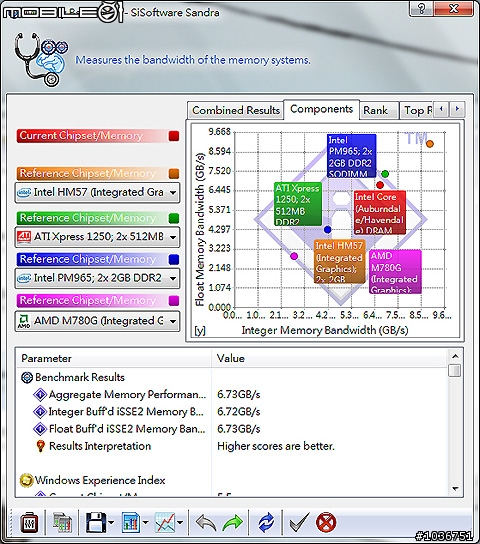Click the bar chart view icon
Screen dimensions: 480x544
pyautogui.click(x=131, y=522)
